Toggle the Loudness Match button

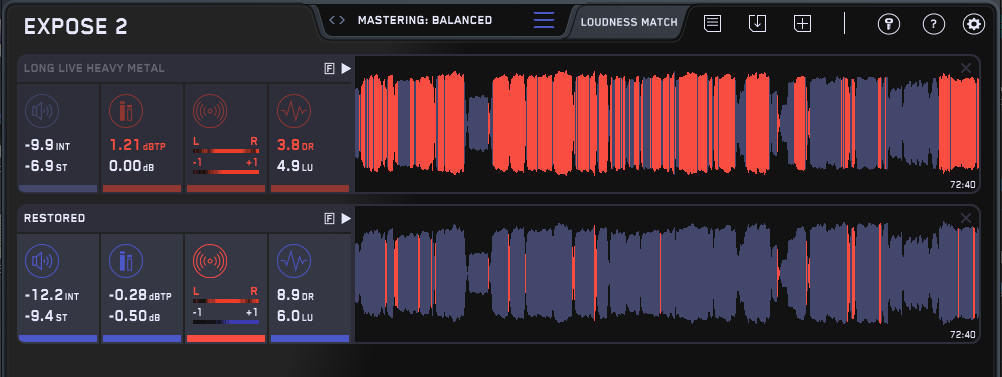[x=629, y=22]
